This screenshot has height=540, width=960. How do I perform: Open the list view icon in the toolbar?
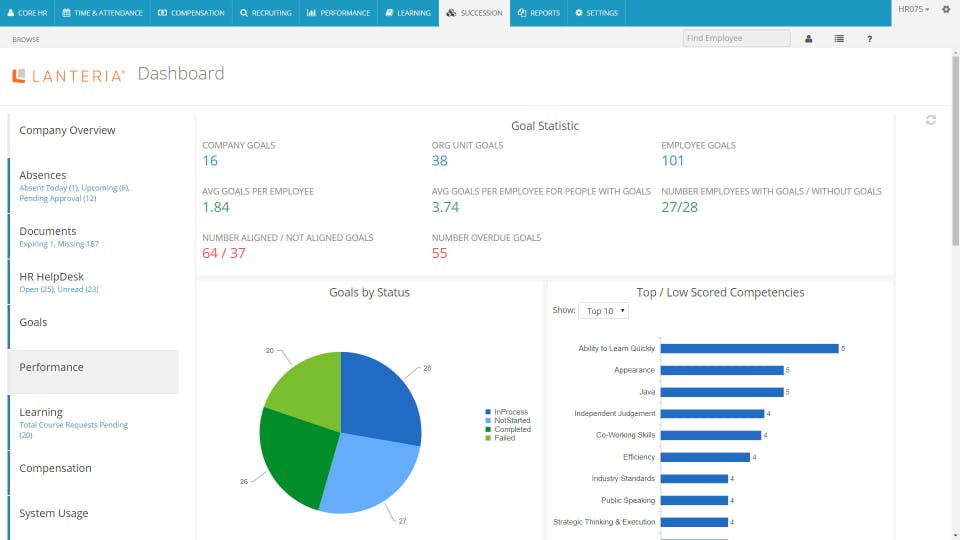point(839,39)
